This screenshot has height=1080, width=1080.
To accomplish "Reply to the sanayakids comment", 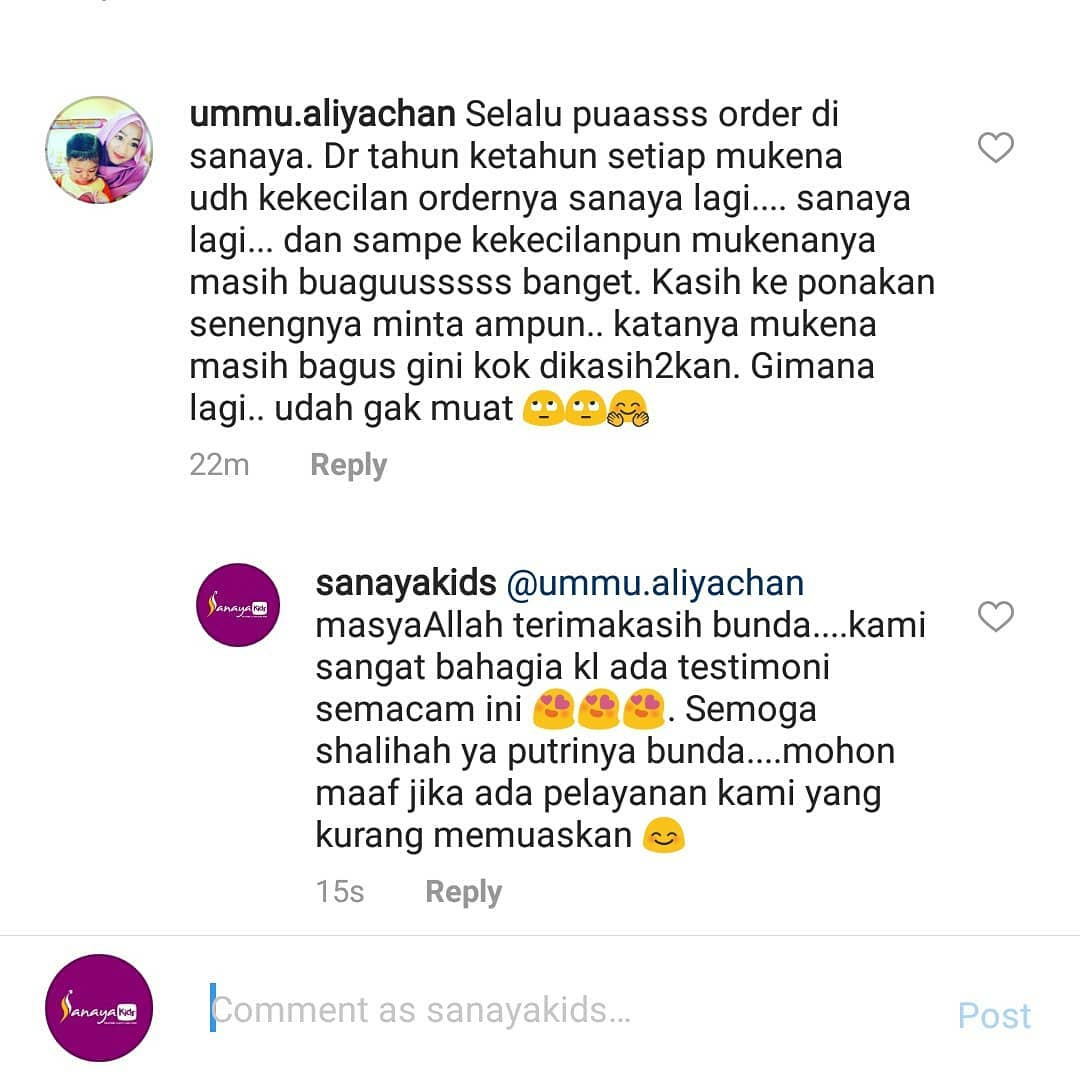I will (x=464, y=892).
